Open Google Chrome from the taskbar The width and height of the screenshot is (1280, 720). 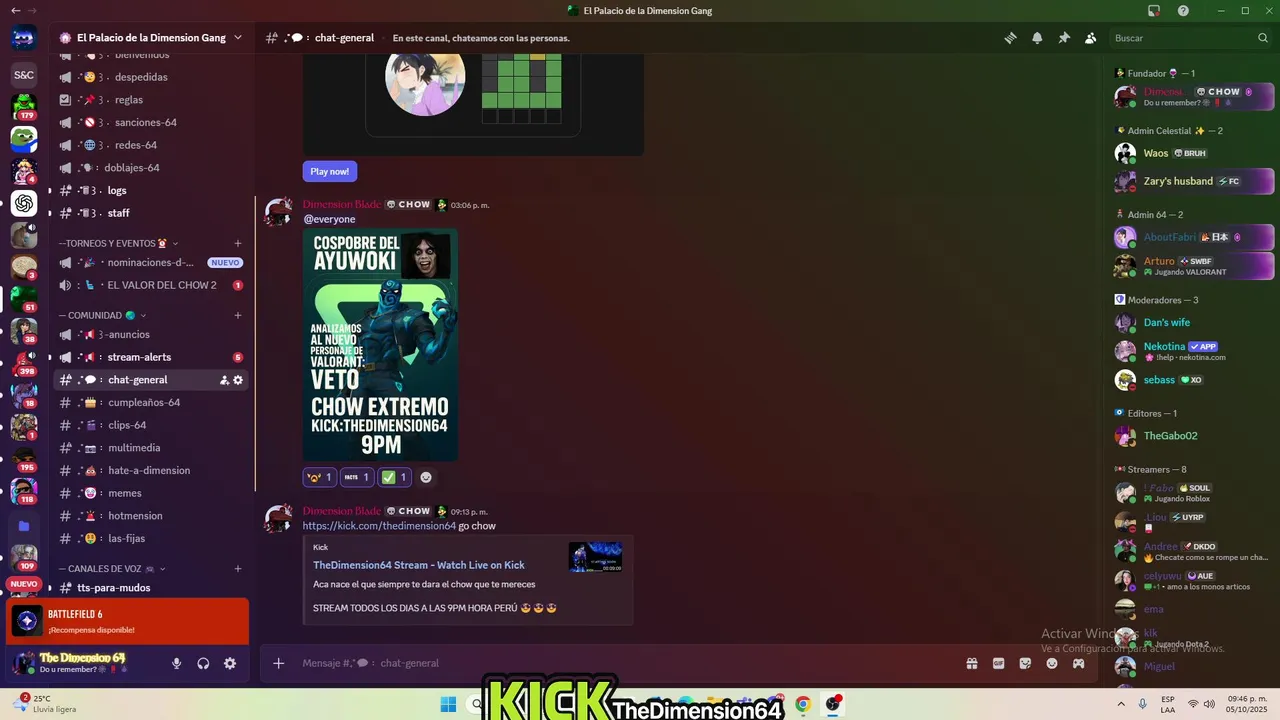pos(802,704)
